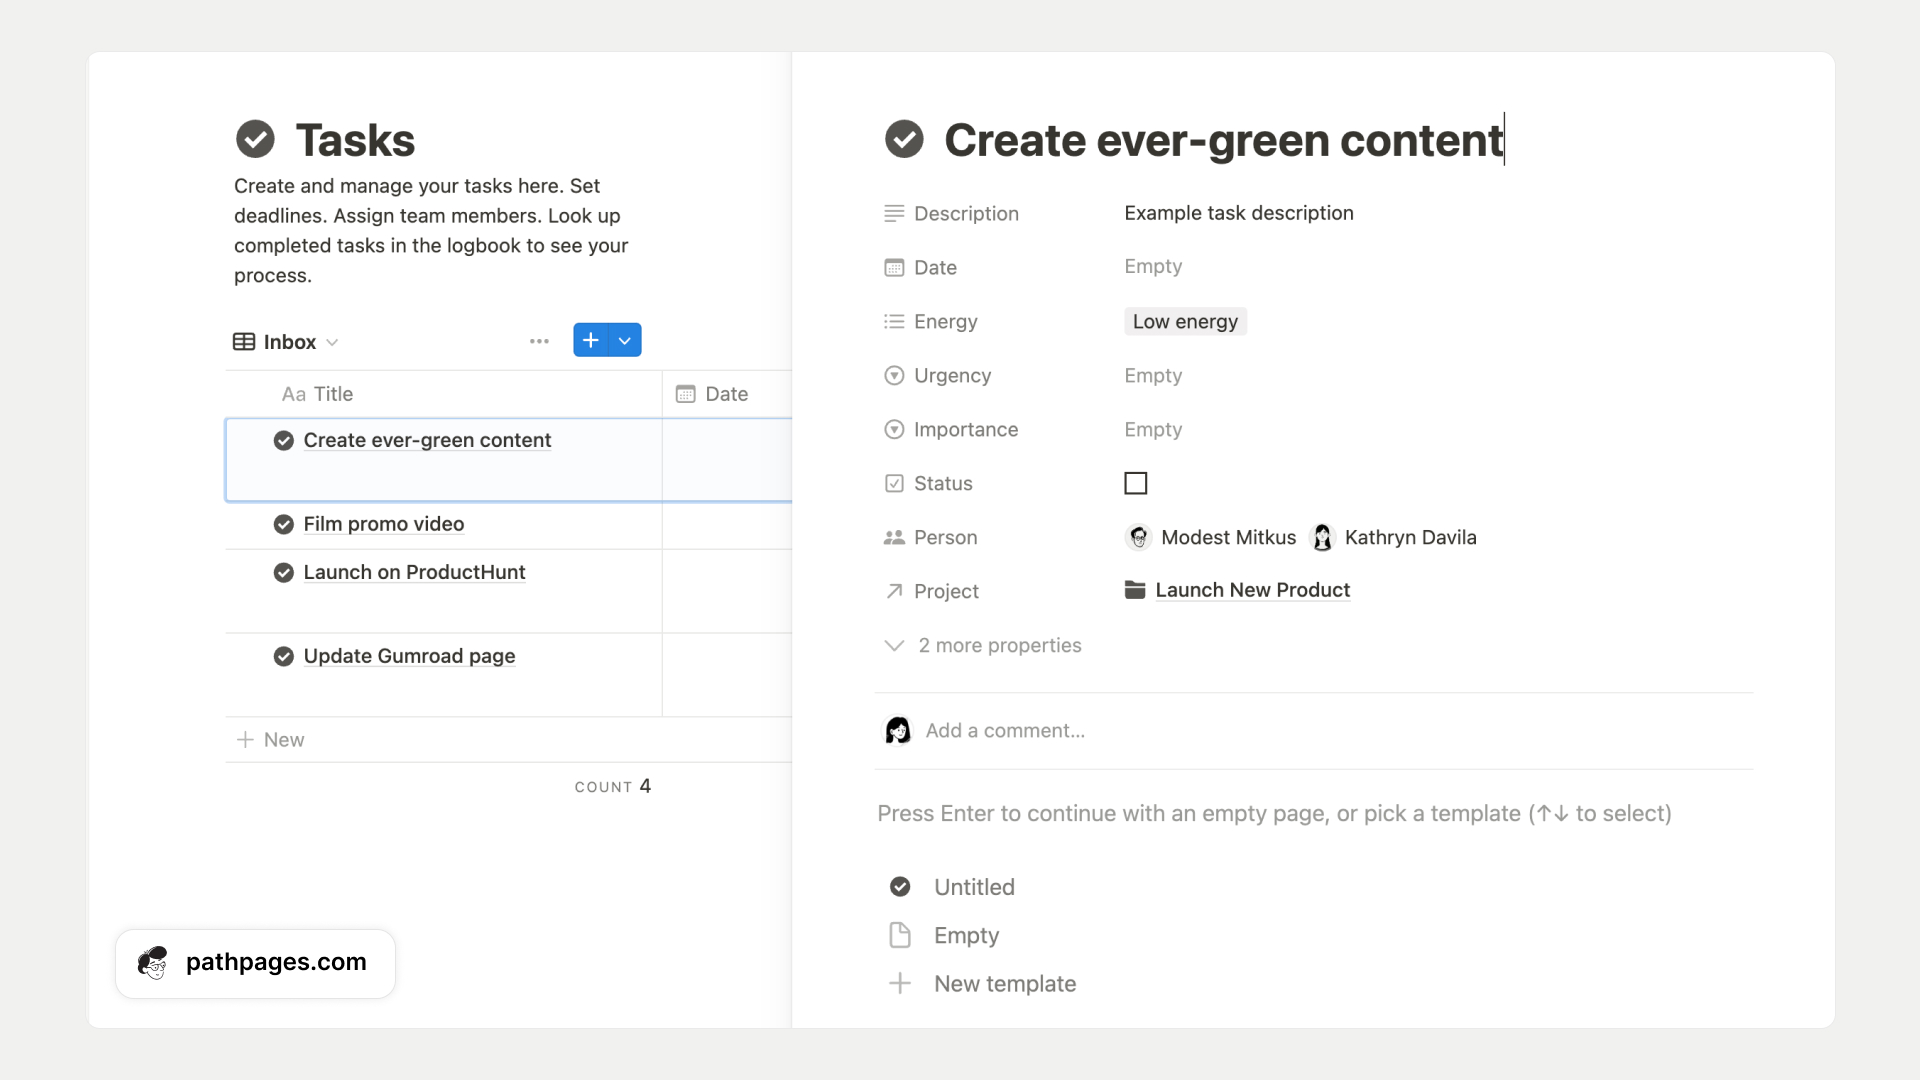The width and height of the screenshot is (1920, 1080).
Task: Click the blue New task button
Action: (x=590, y=340)
